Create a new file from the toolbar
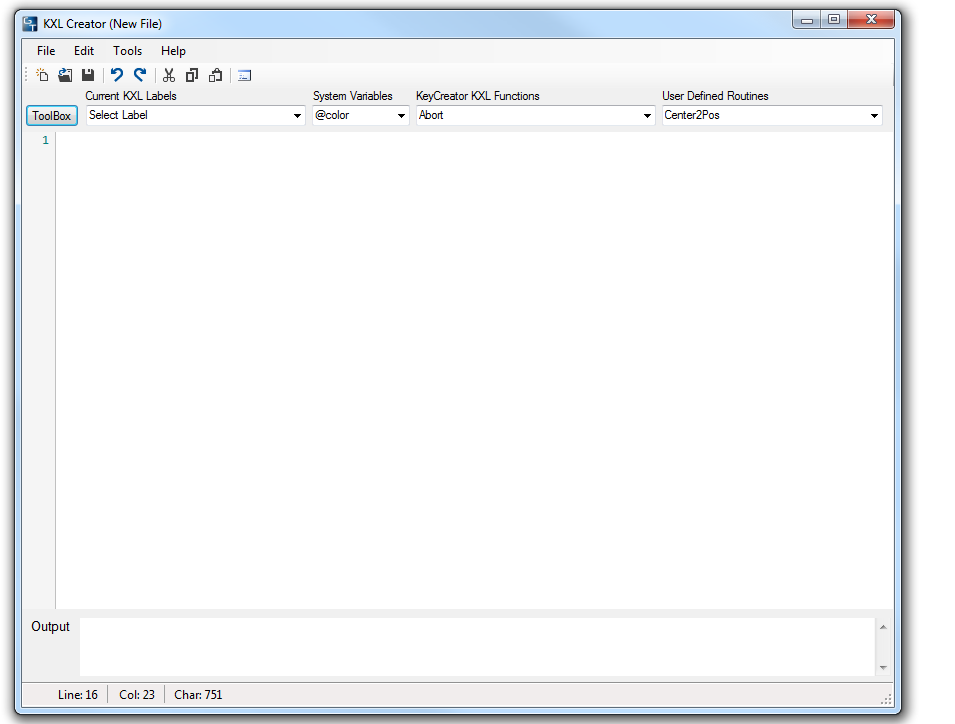Image resolution: width=955 pixels, height=724 pixels. [42, 75]
